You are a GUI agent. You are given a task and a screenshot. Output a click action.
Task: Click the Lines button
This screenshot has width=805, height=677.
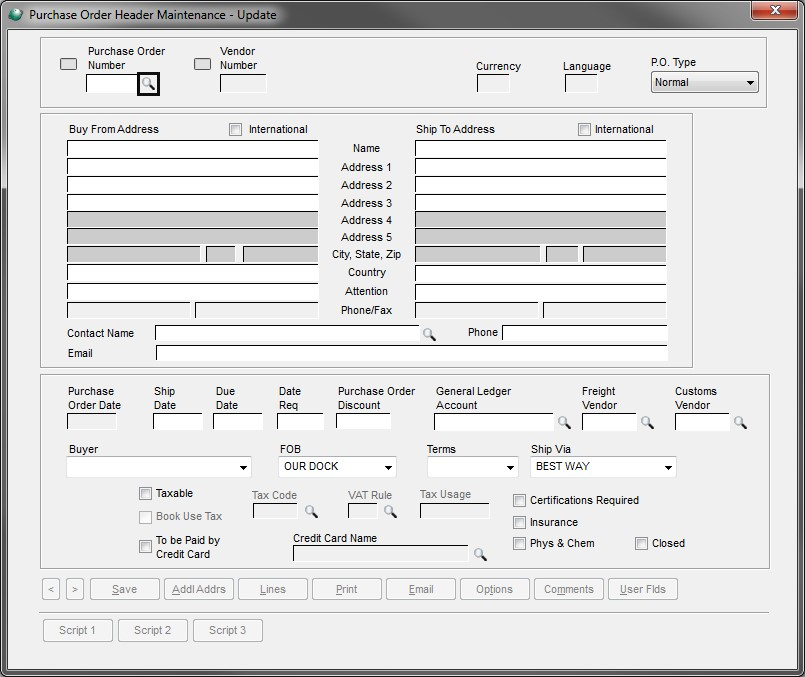[272, 589]
